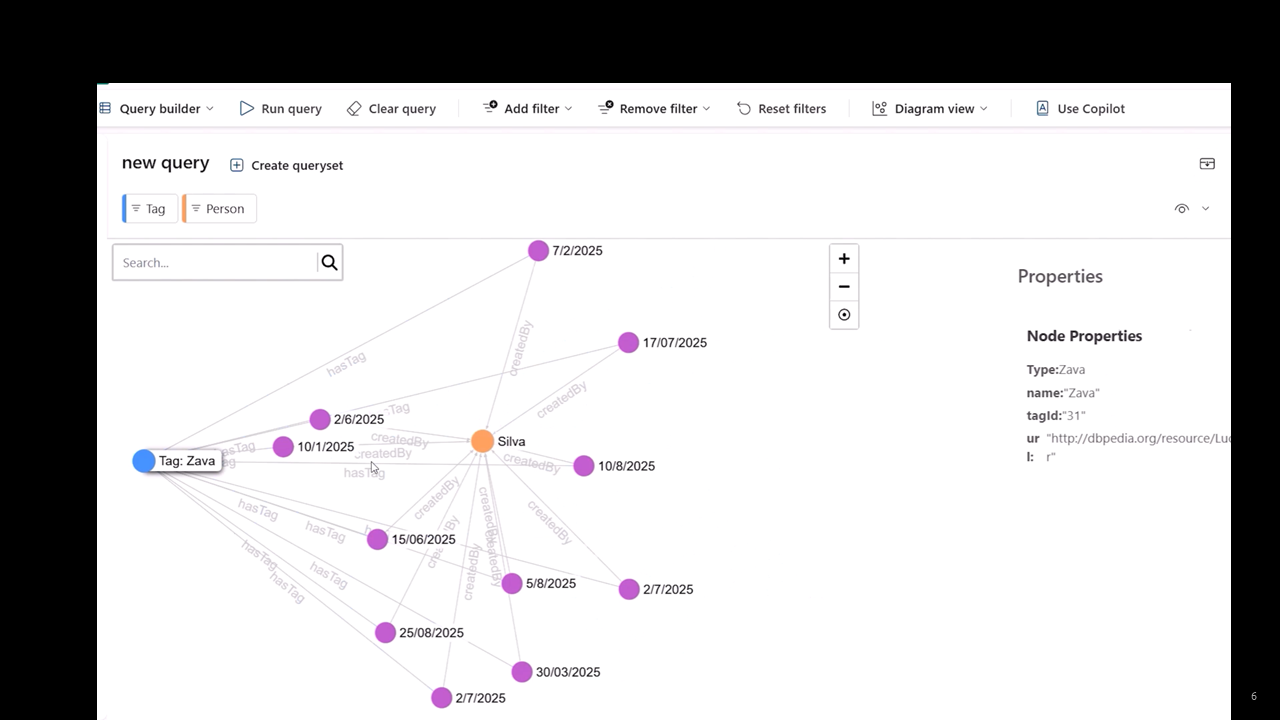Click the Use Copilot icon
The width and height of the screenshot is (1280, 720).
coord(1042,108)
